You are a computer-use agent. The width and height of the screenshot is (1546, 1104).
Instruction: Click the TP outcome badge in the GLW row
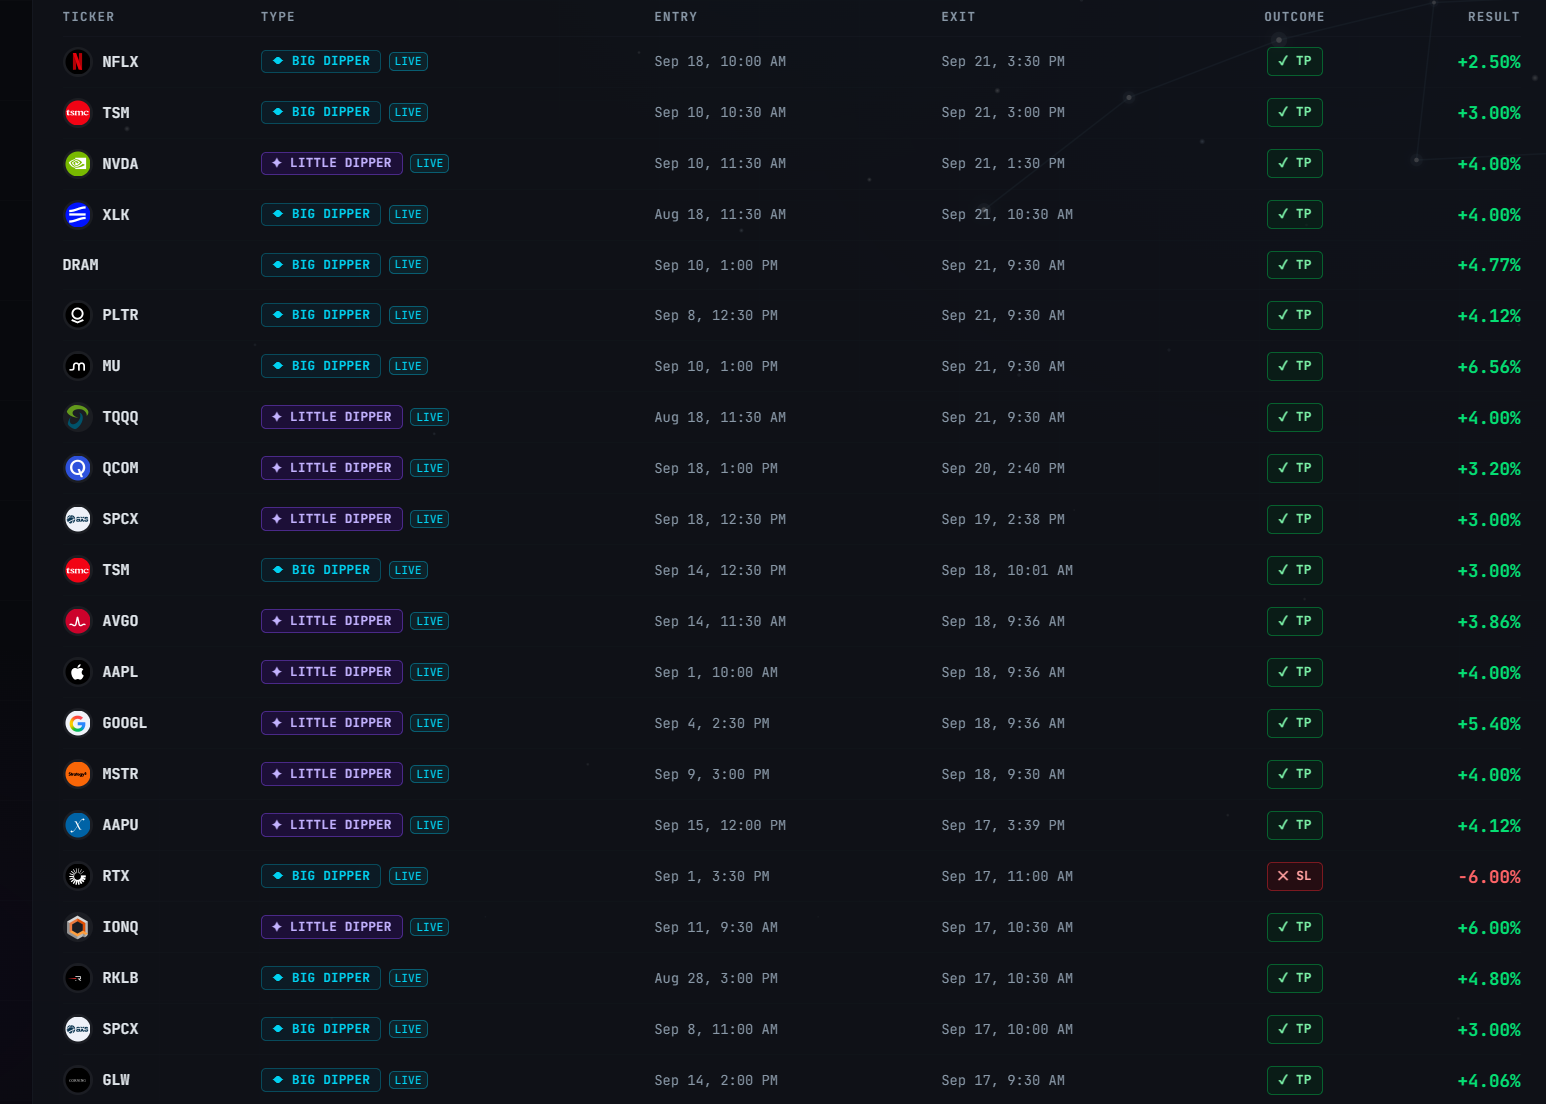point(1295,1080)
